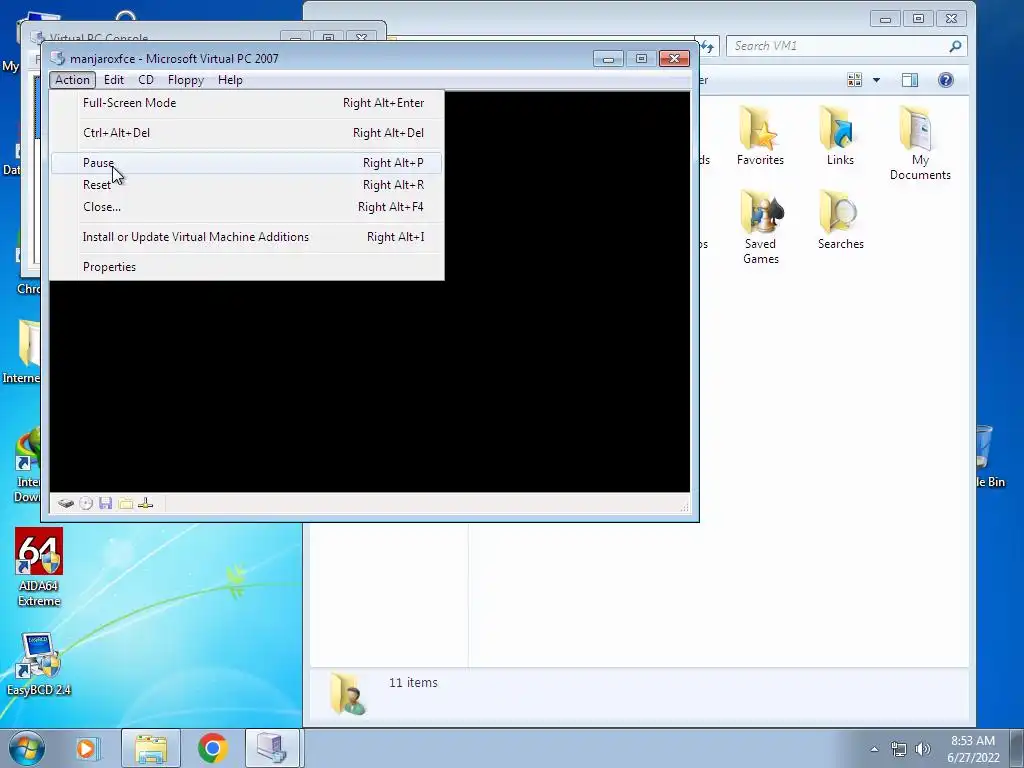Open Windows Explorer from the taskbar
This screenshot has width=1024, height=768.
click(x=151, y=748)
